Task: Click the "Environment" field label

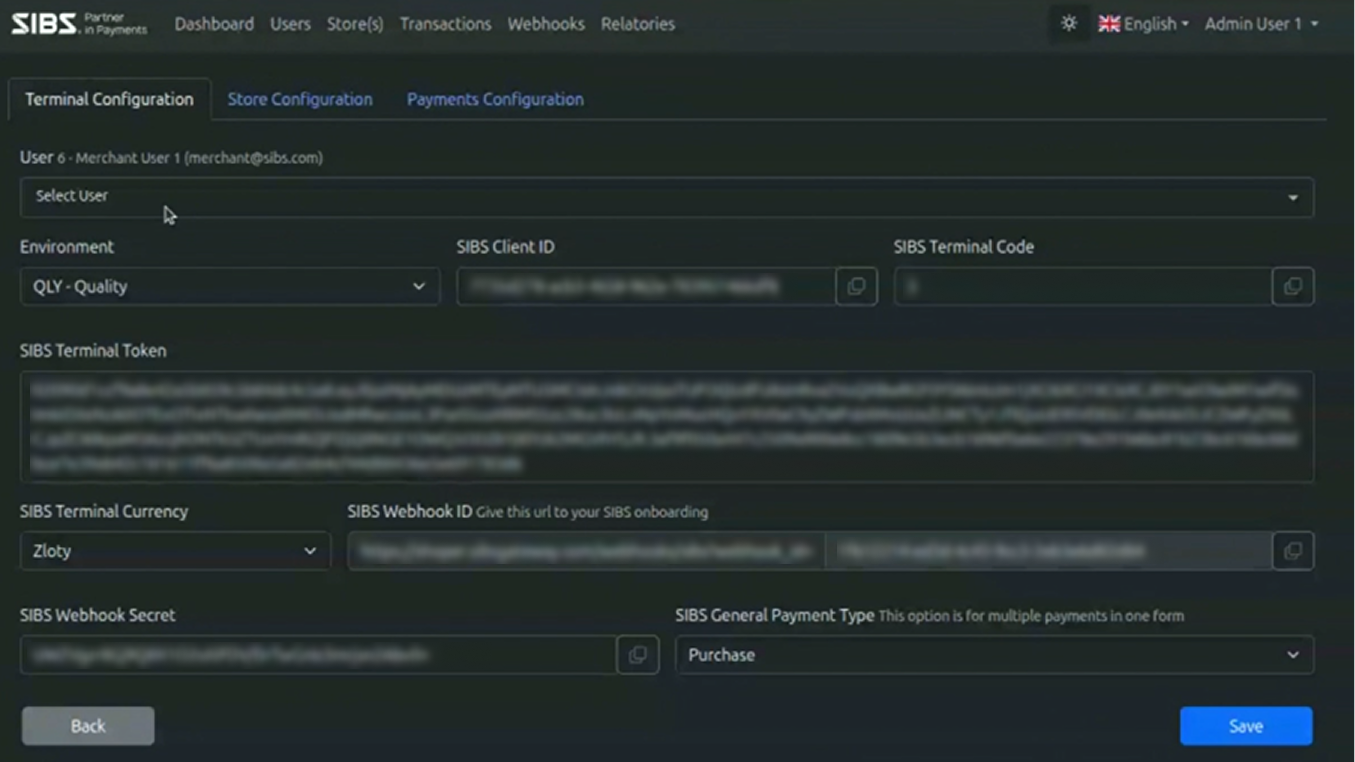Action: [67, 247]
